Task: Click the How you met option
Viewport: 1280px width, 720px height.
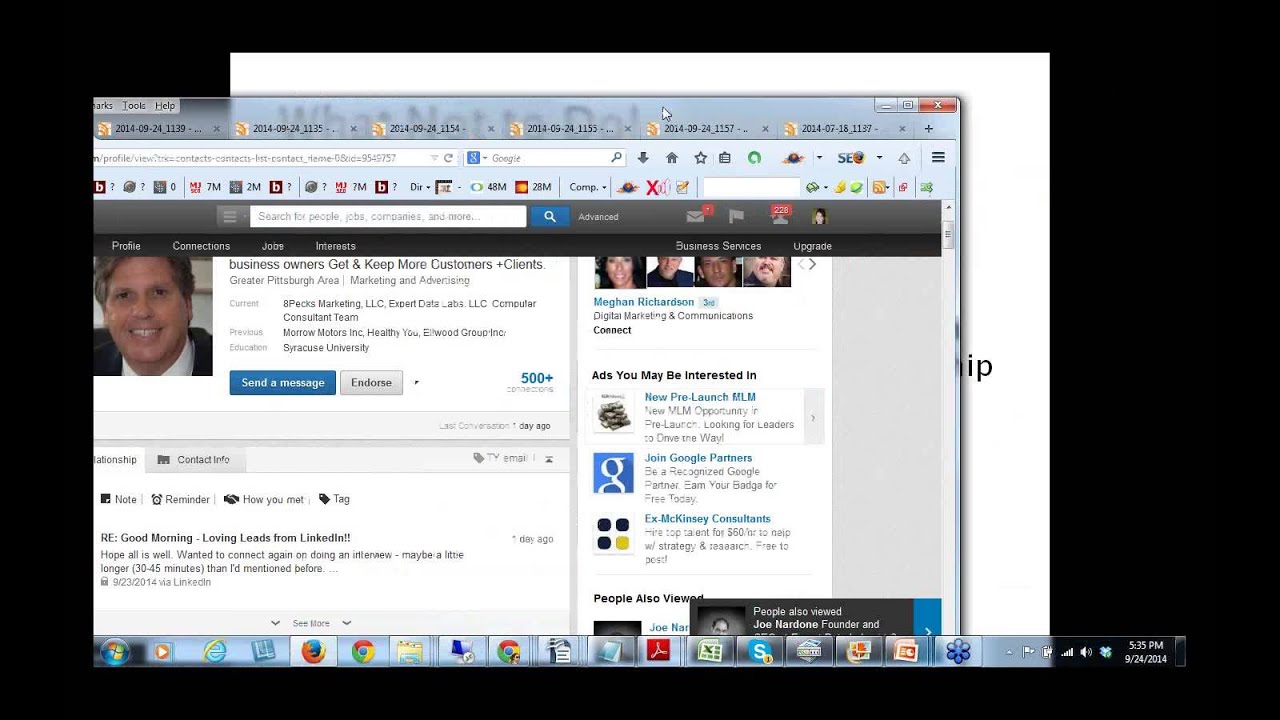Action: click(x=264, y=499)
